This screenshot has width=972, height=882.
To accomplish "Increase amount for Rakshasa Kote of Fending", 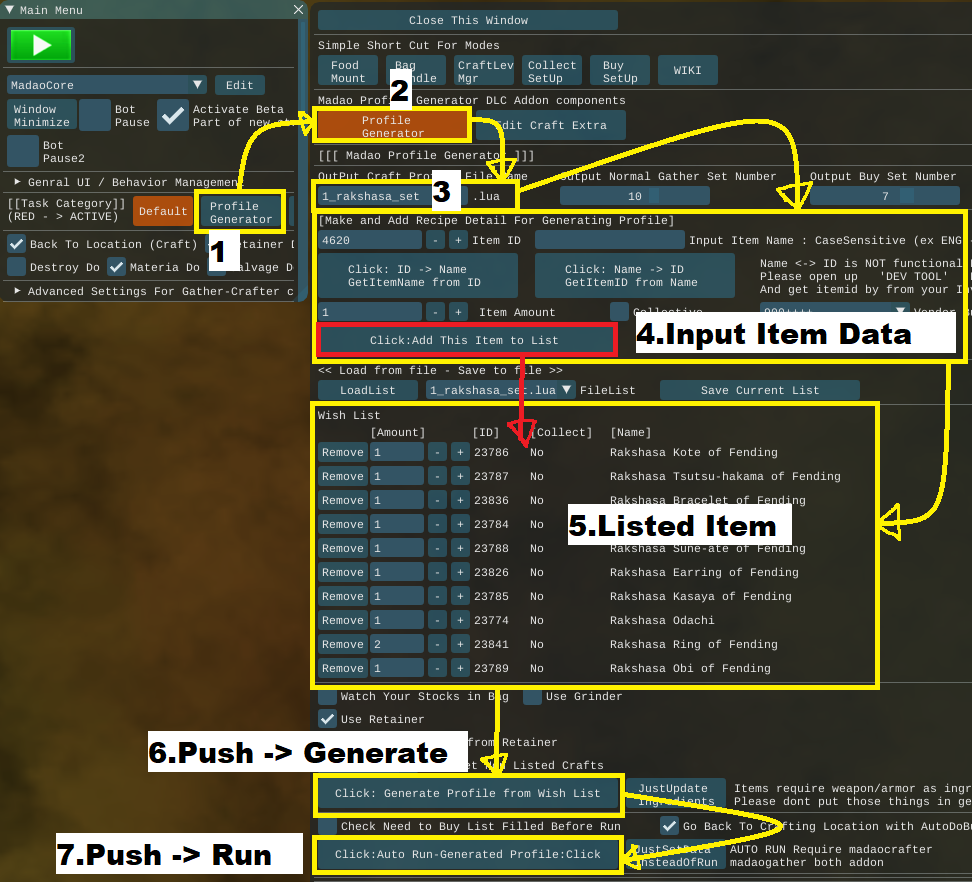I will point(458,452).
